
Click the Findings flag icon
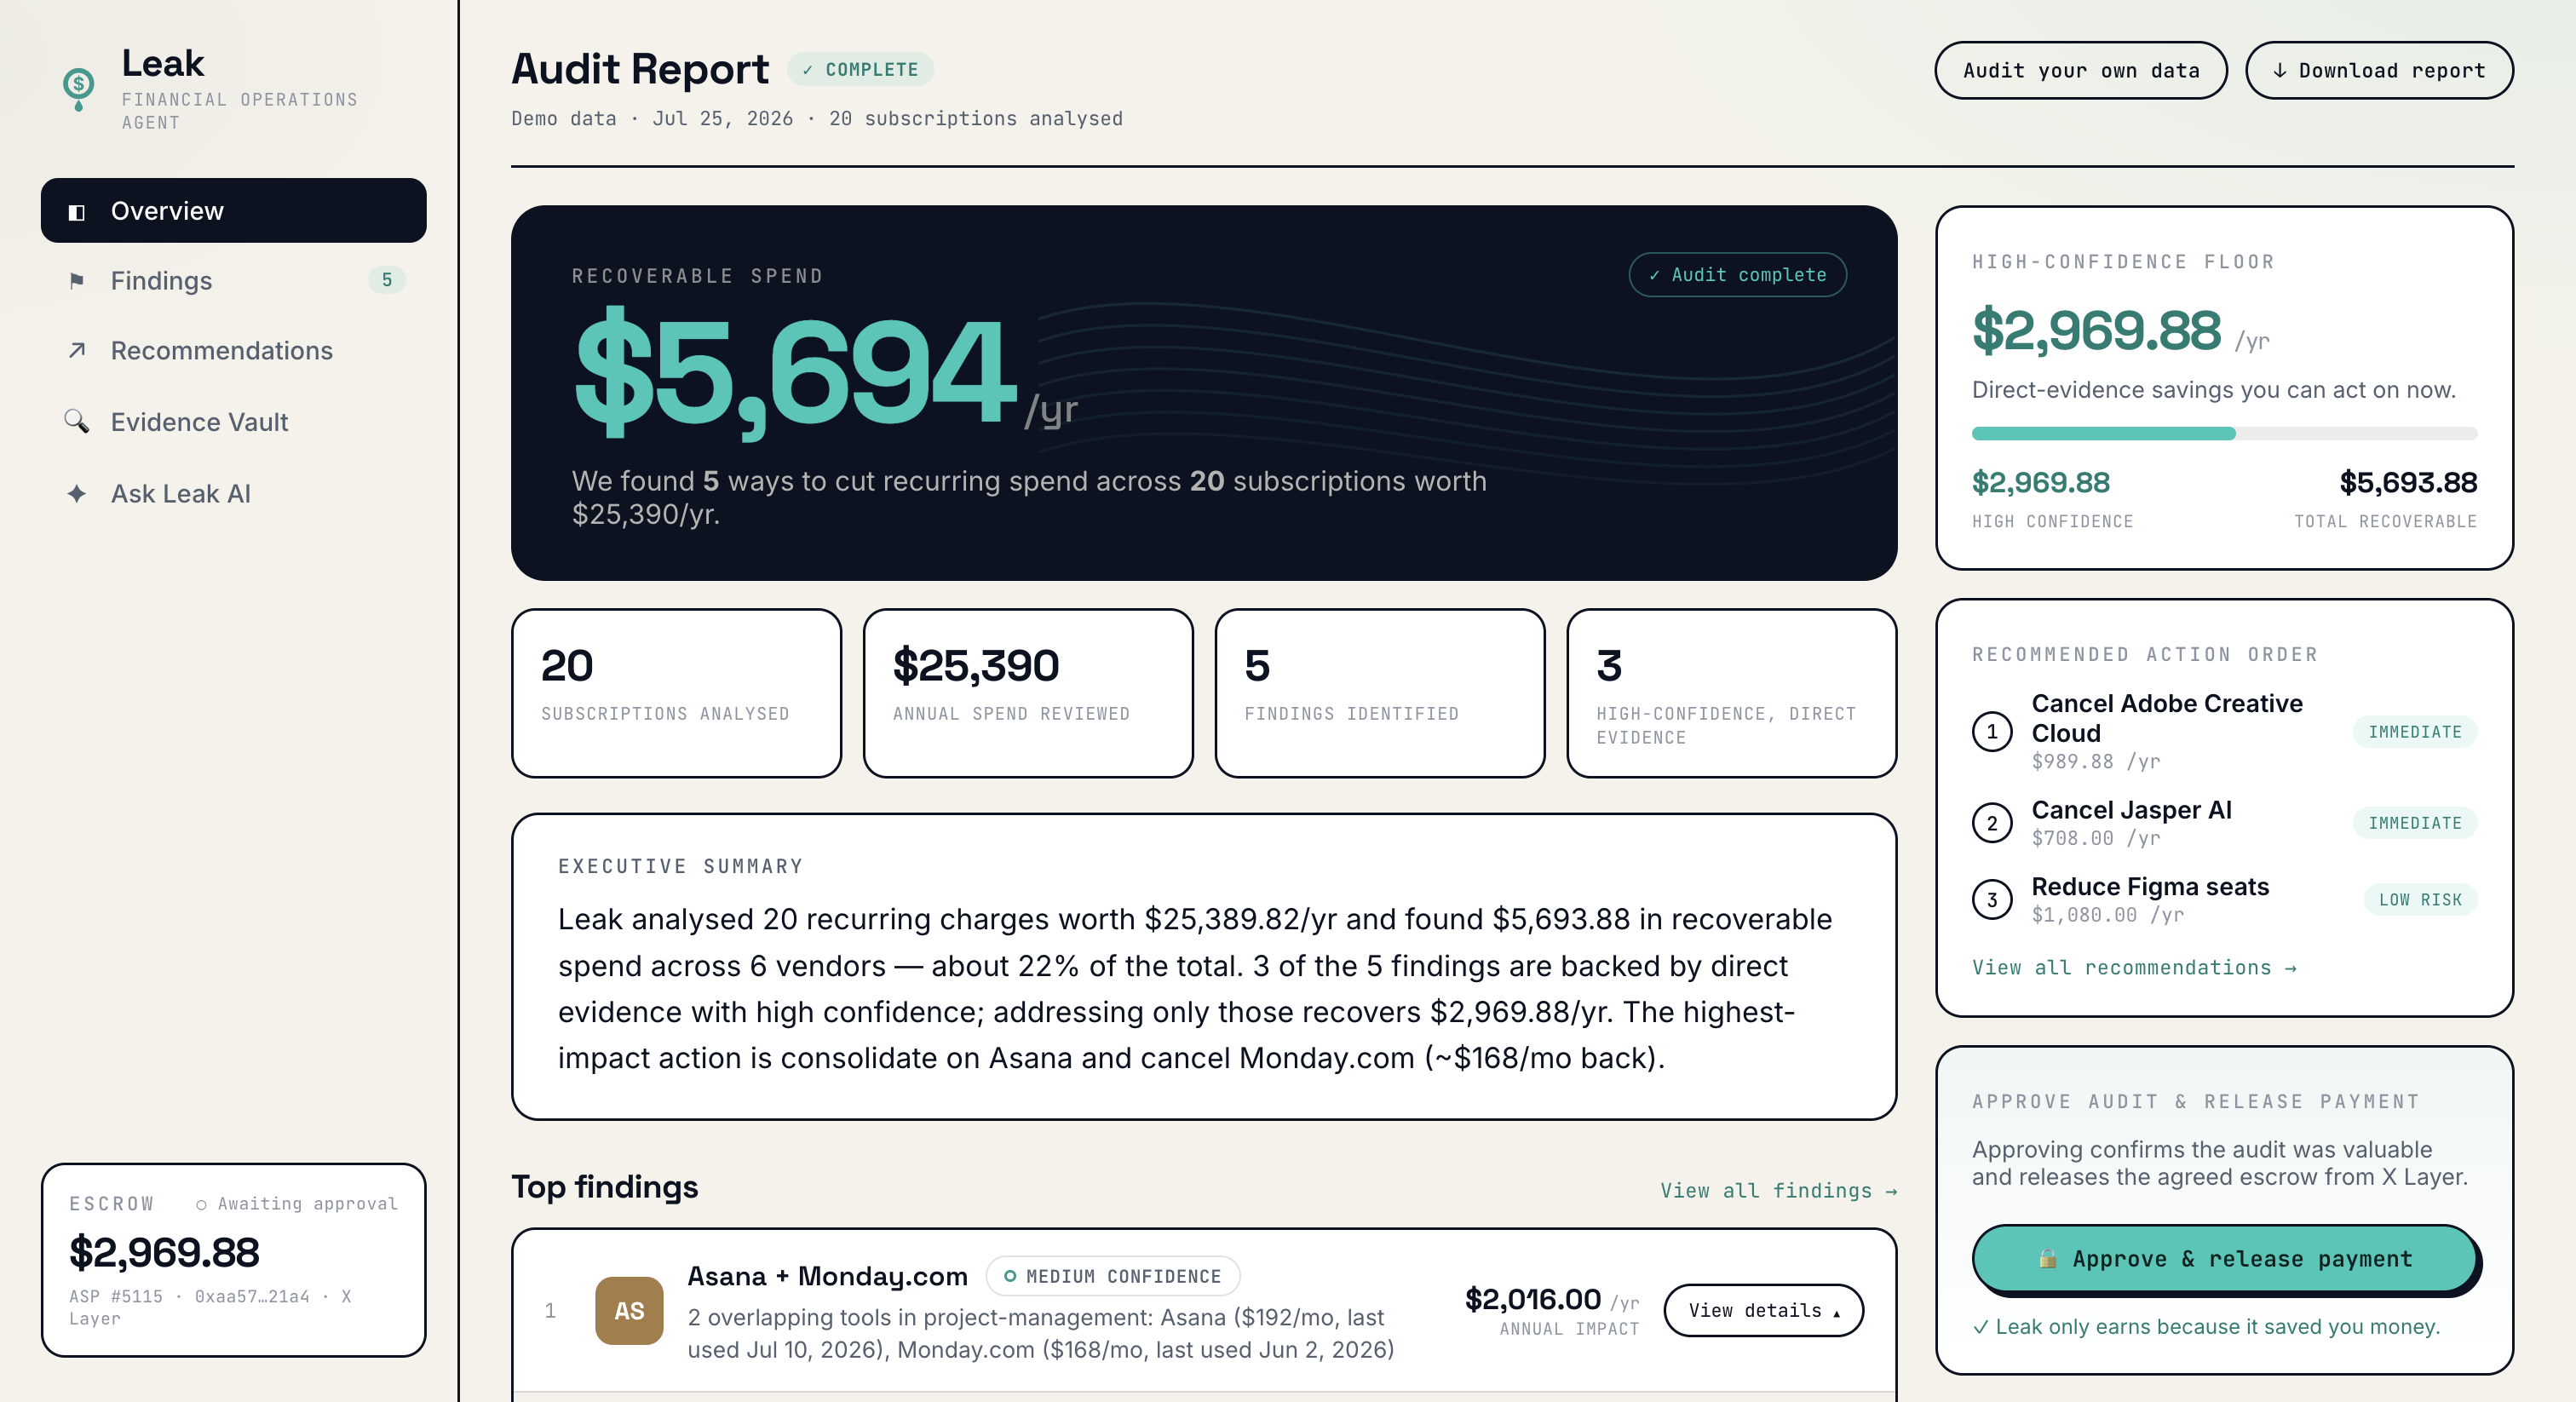tap(76, 281)
